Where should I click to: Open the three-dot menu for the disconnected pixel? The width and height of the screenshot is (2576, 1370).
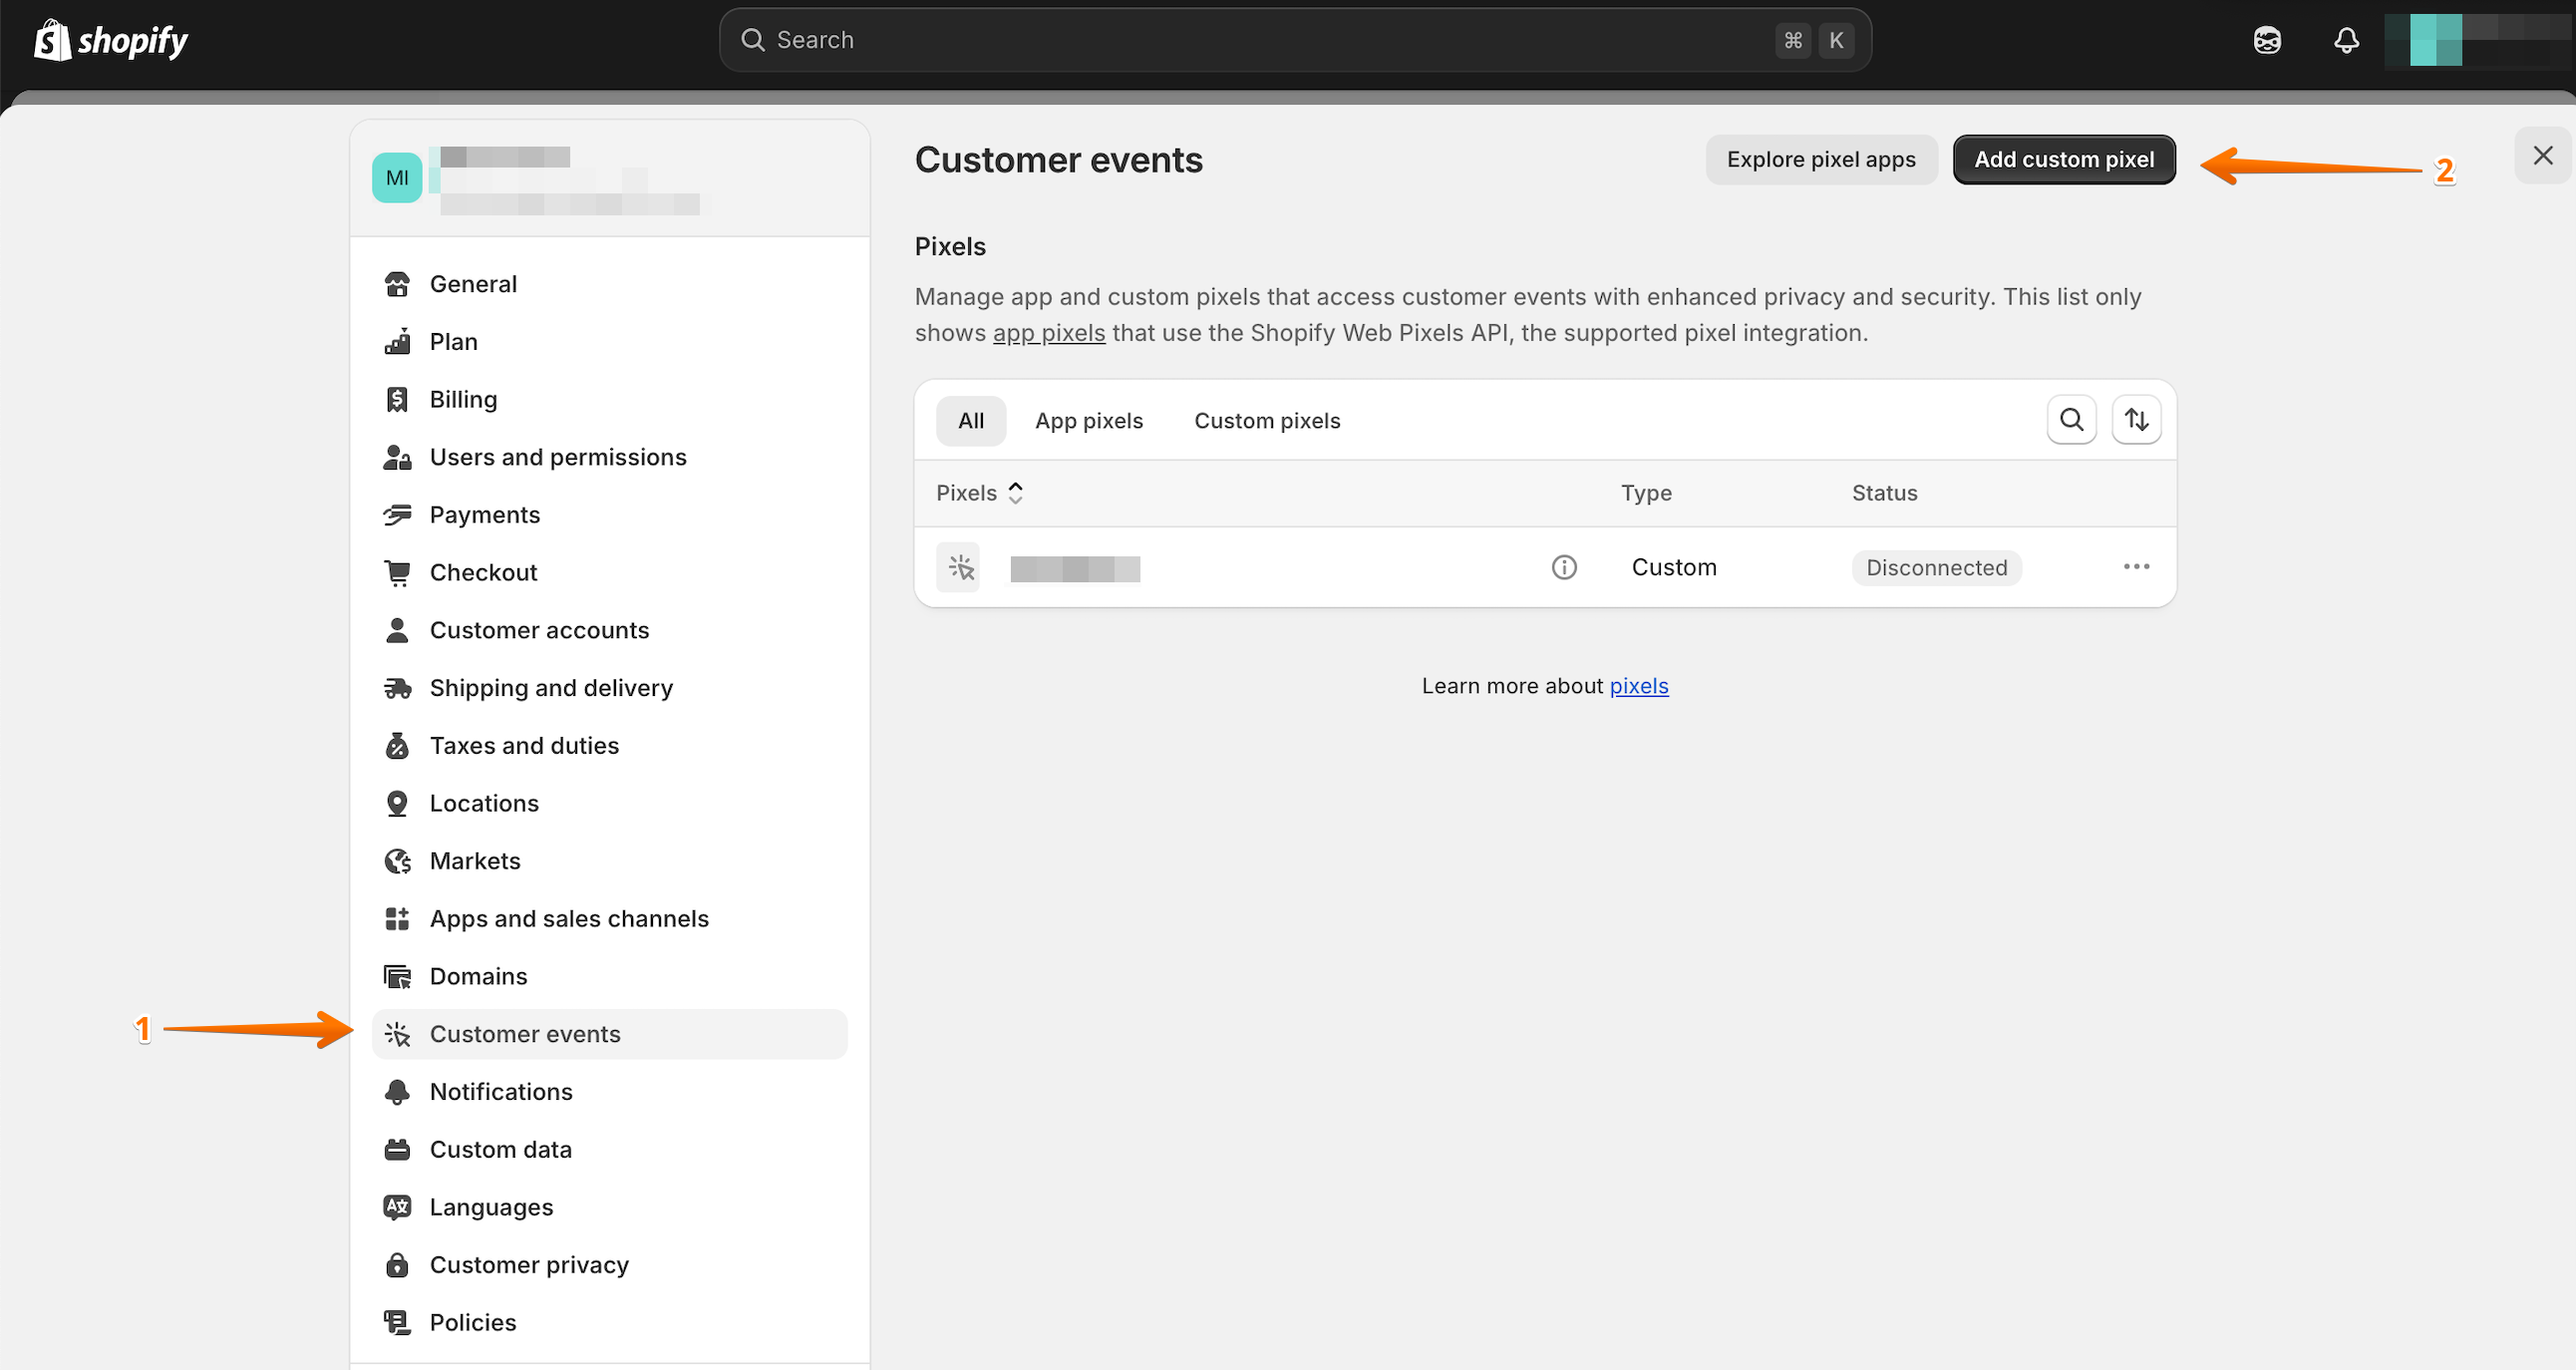click(x=2136, y=567)
